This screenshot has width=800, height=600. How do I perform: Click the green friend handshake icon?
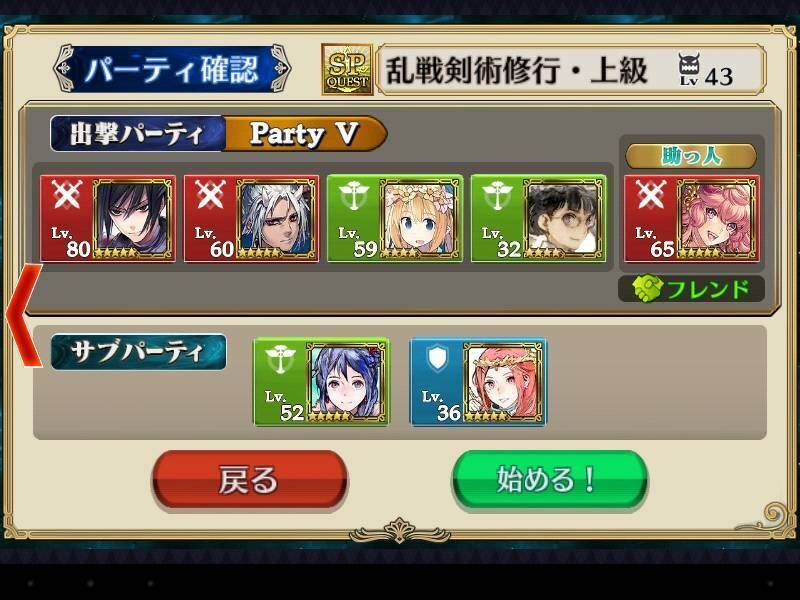(x=647, y=289)
